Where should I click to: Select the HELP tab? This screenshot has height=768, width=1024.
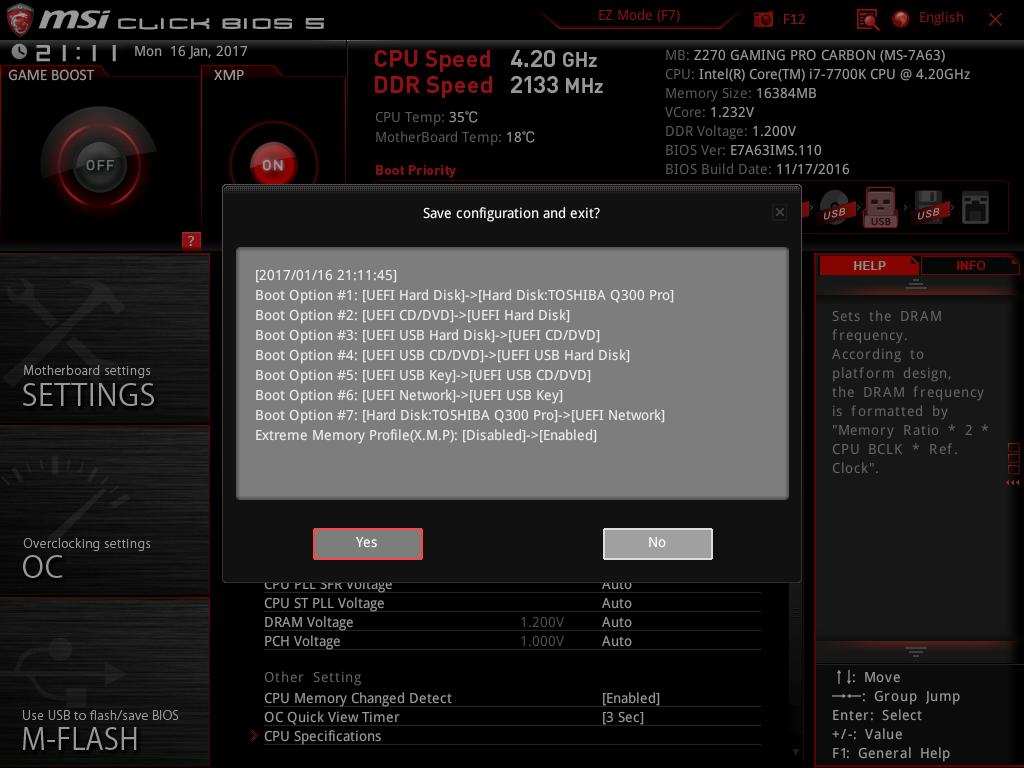click(x=868, y=265)
